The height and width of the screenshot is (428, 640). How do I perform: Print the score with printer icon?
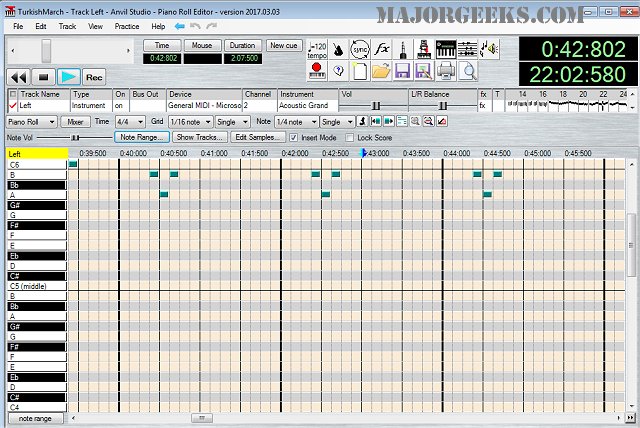tap(446, 71)
